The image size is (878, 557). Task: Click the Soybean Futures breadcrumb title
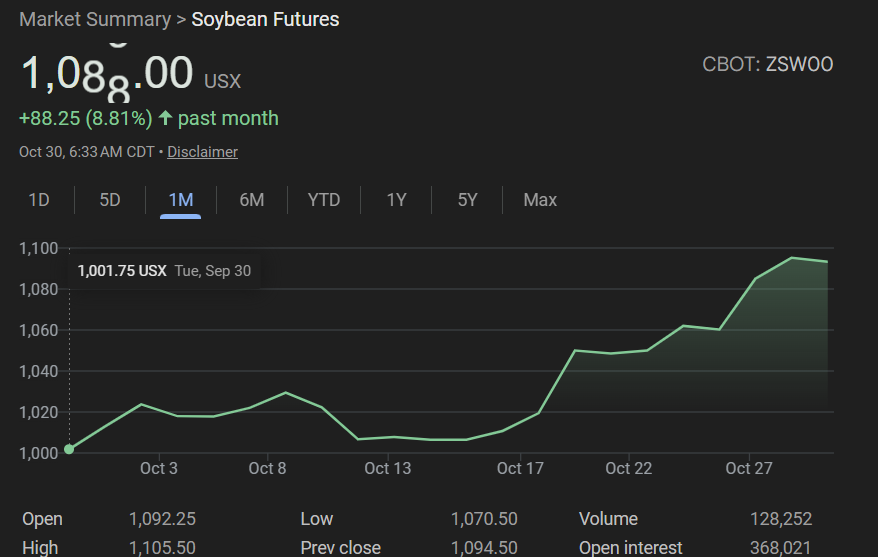265,19
